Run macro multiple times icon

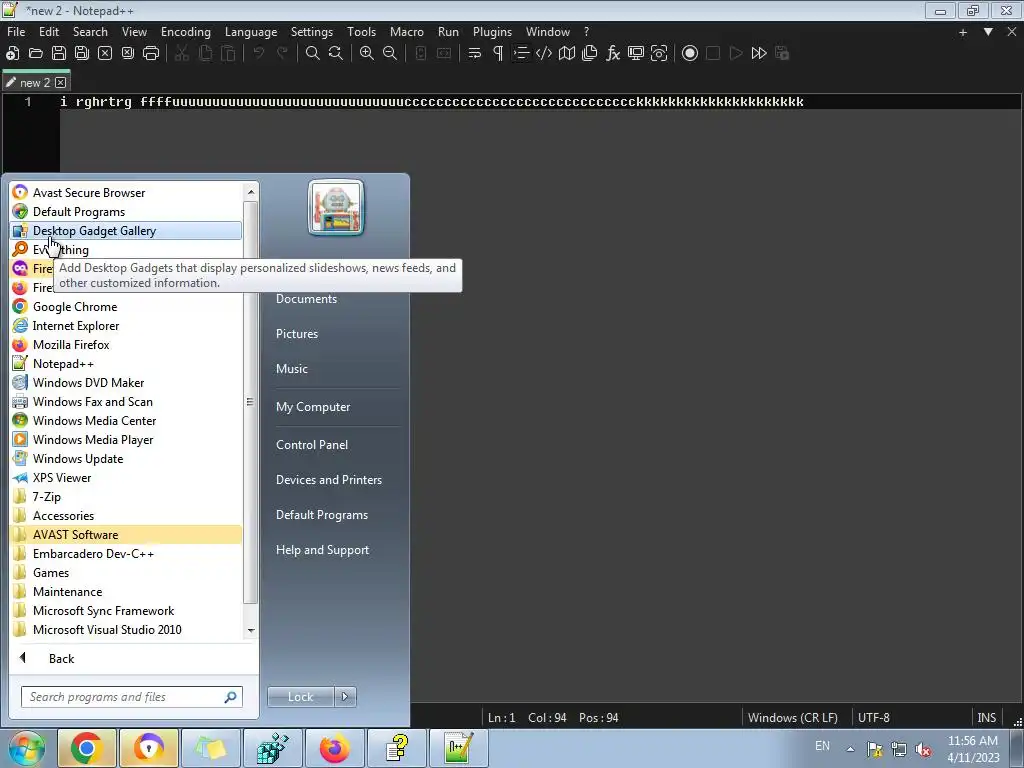759,54
